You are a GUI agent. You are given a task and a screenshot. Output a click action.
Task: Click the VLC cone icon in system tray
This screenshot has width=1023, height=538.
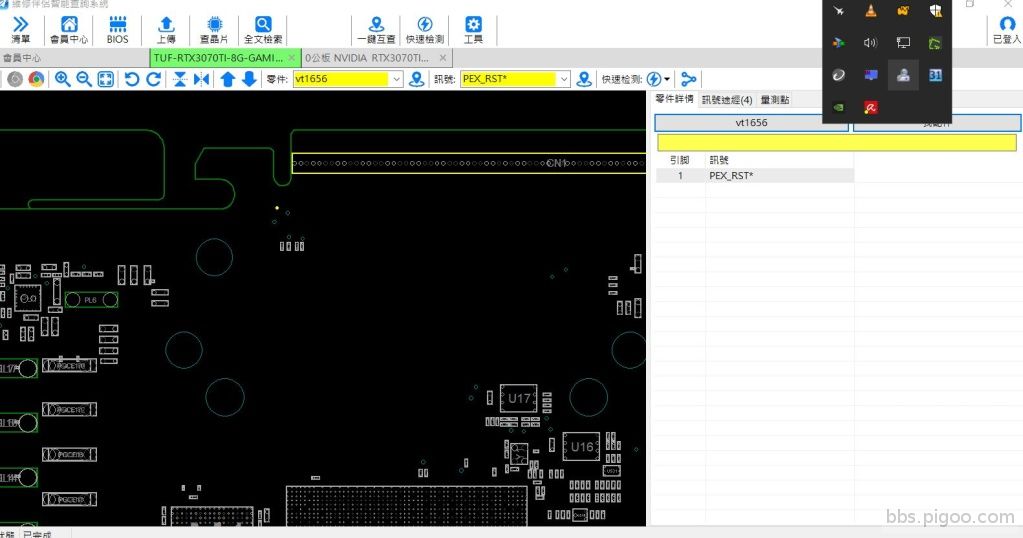click(870, 11)
